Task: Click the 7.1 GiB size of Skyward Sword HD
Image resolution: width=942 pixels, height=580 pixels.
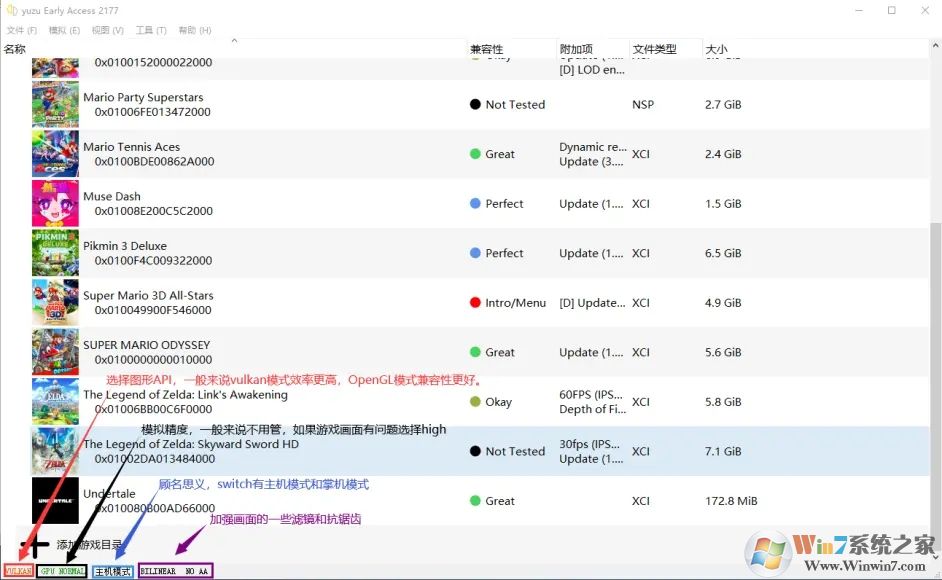Action: (x=723, y=451)
